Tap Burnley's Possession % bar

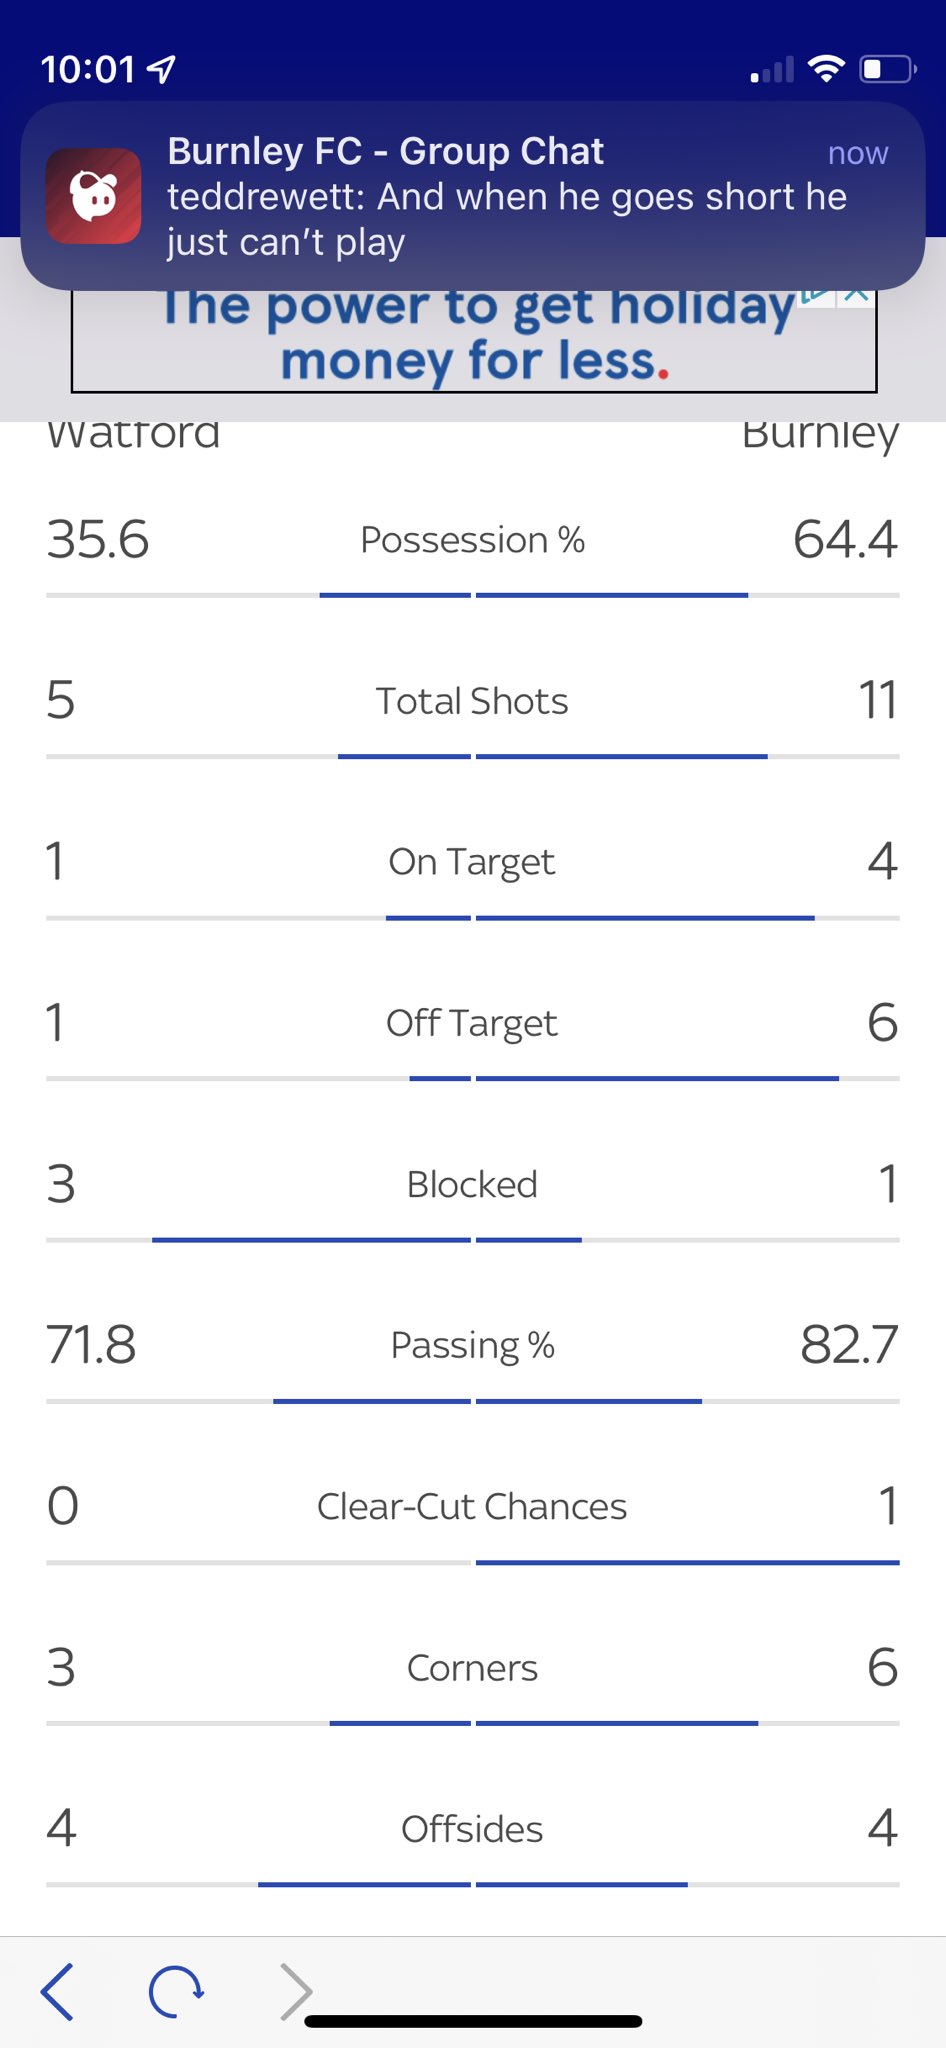pyautogui.click(x=612, y=595)
